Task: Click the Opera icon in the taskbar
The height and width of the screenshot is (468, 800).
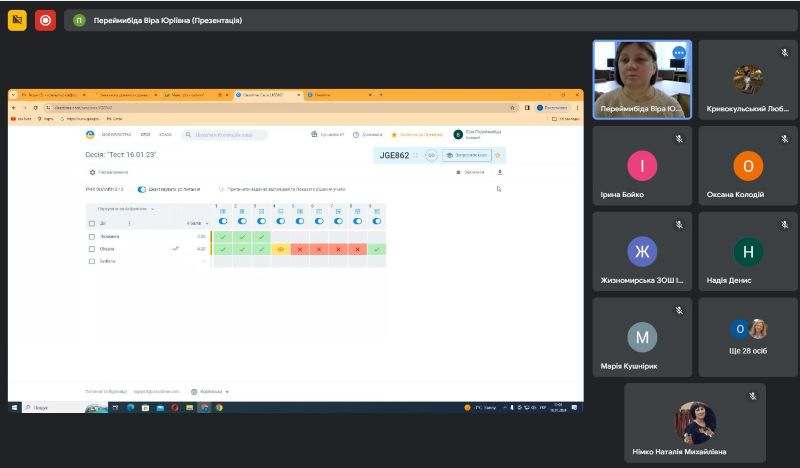Action: coord(175,407)
